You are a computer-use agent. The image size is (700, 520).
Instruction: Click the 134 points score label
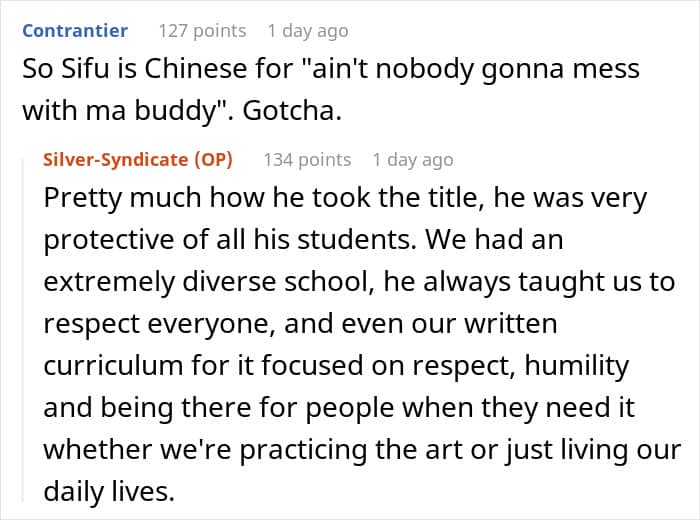coord(307,160)
